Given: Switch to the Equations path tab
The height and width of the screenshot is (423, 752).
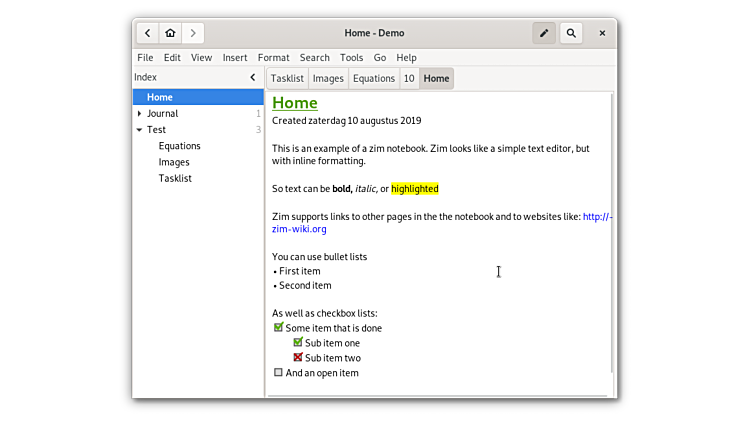Looking at the screenshot, I should (x=374, y=78).
